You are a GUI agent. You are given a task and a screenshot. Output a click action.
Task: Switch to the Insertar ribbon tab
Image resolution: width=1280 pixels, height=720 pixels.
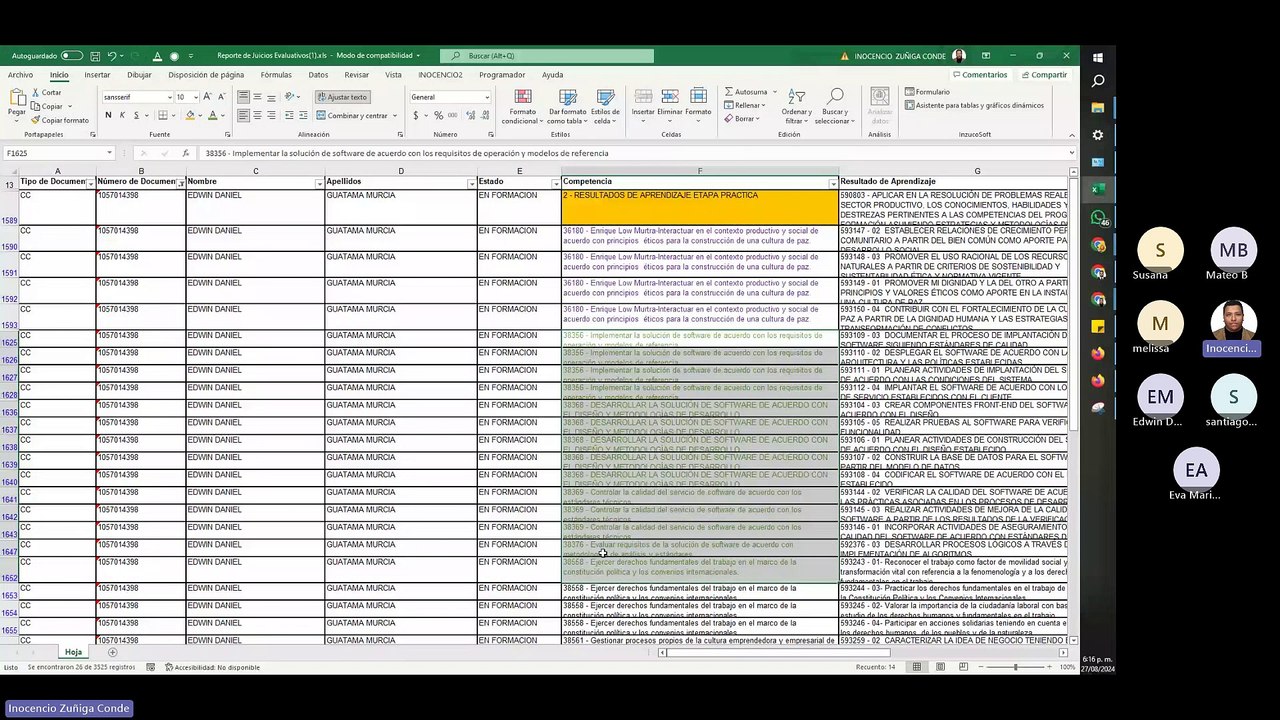97,75
